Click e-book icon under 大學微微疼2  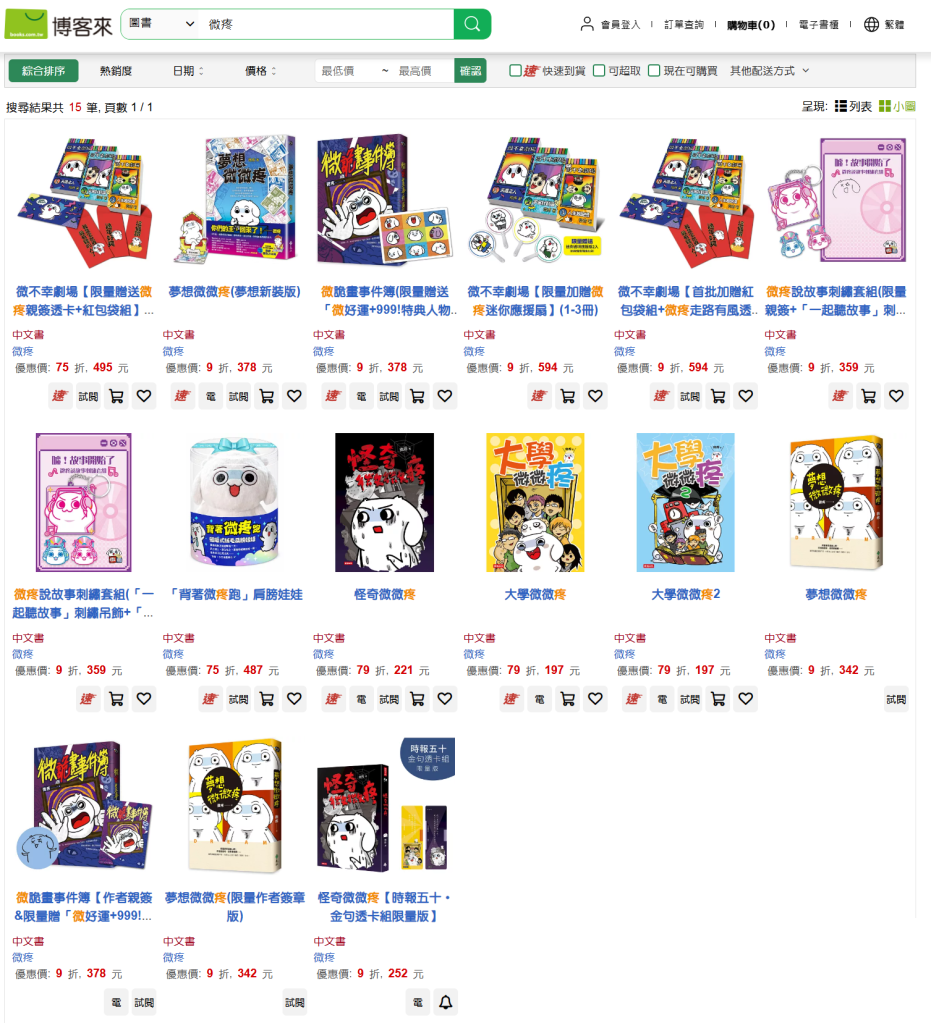(x=662, y=699)
